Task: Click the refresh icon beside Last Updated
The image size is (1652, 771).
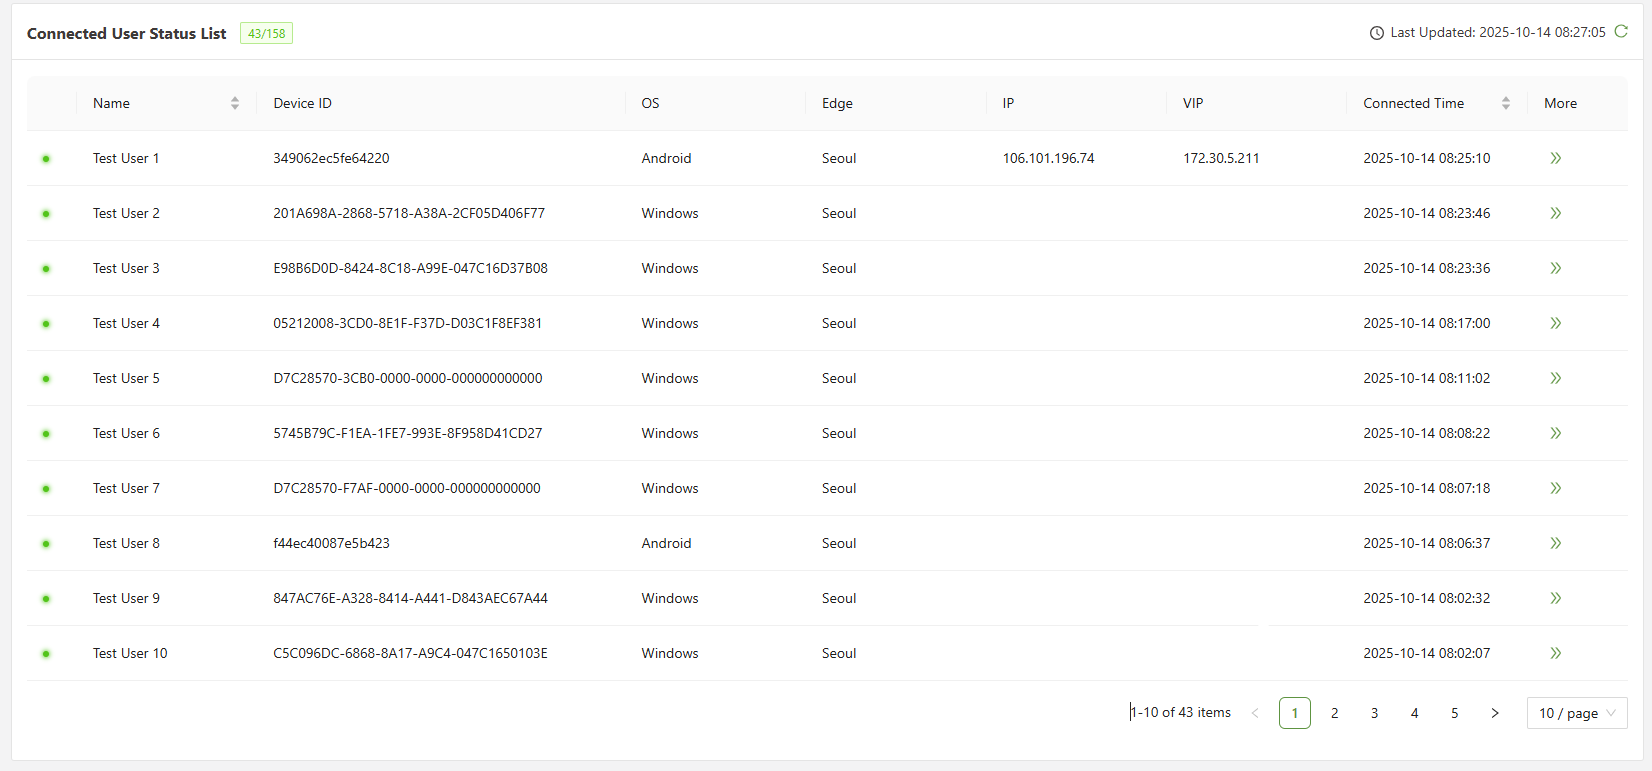Action: (x=1621, y=32)
